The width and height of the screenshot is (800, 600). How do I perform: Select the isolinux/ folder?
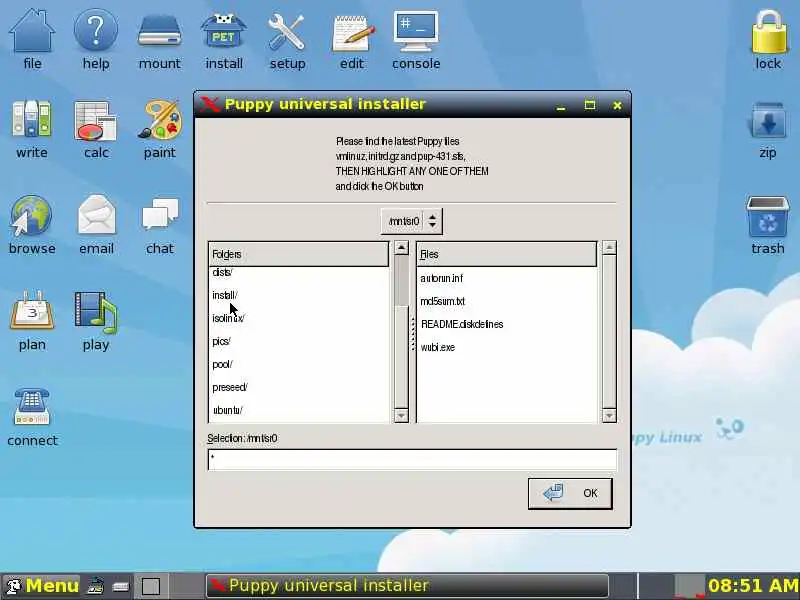point(228,318)
